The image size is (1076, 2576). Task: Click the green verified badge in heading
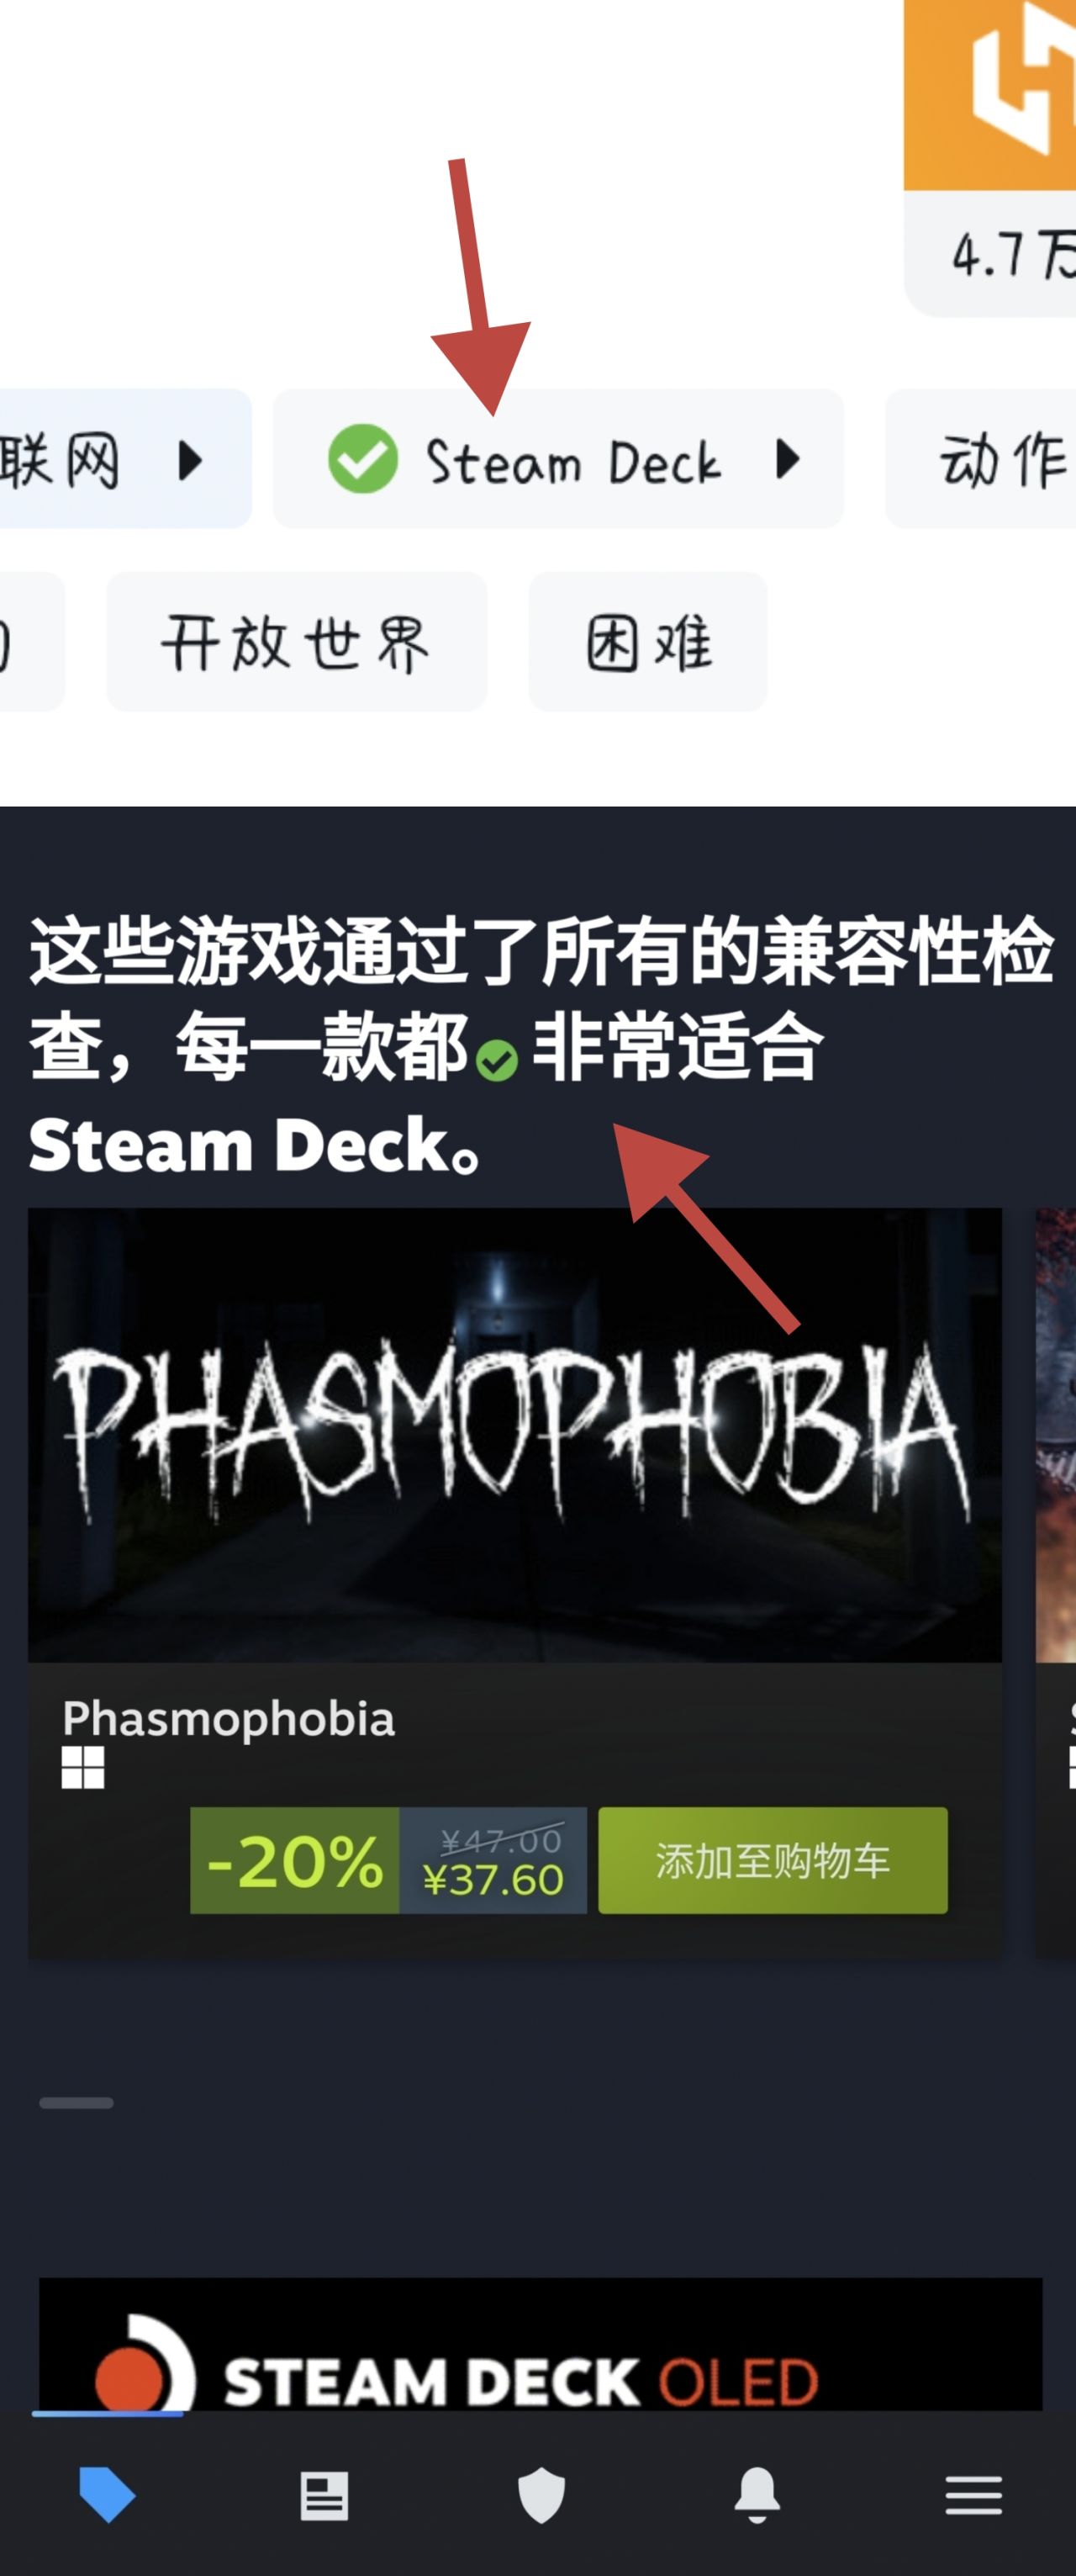point(497,1060)
